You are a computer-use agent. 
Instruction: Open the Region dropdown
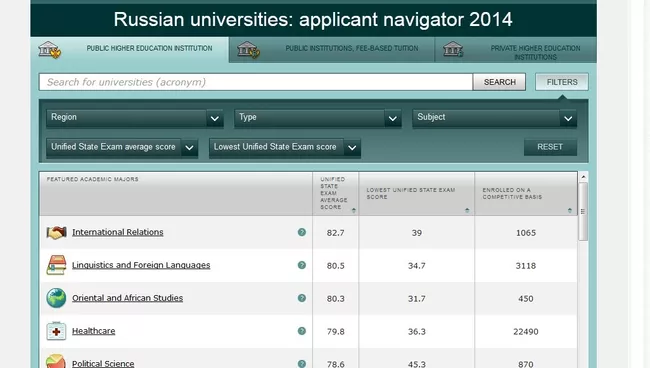(135, 118)
